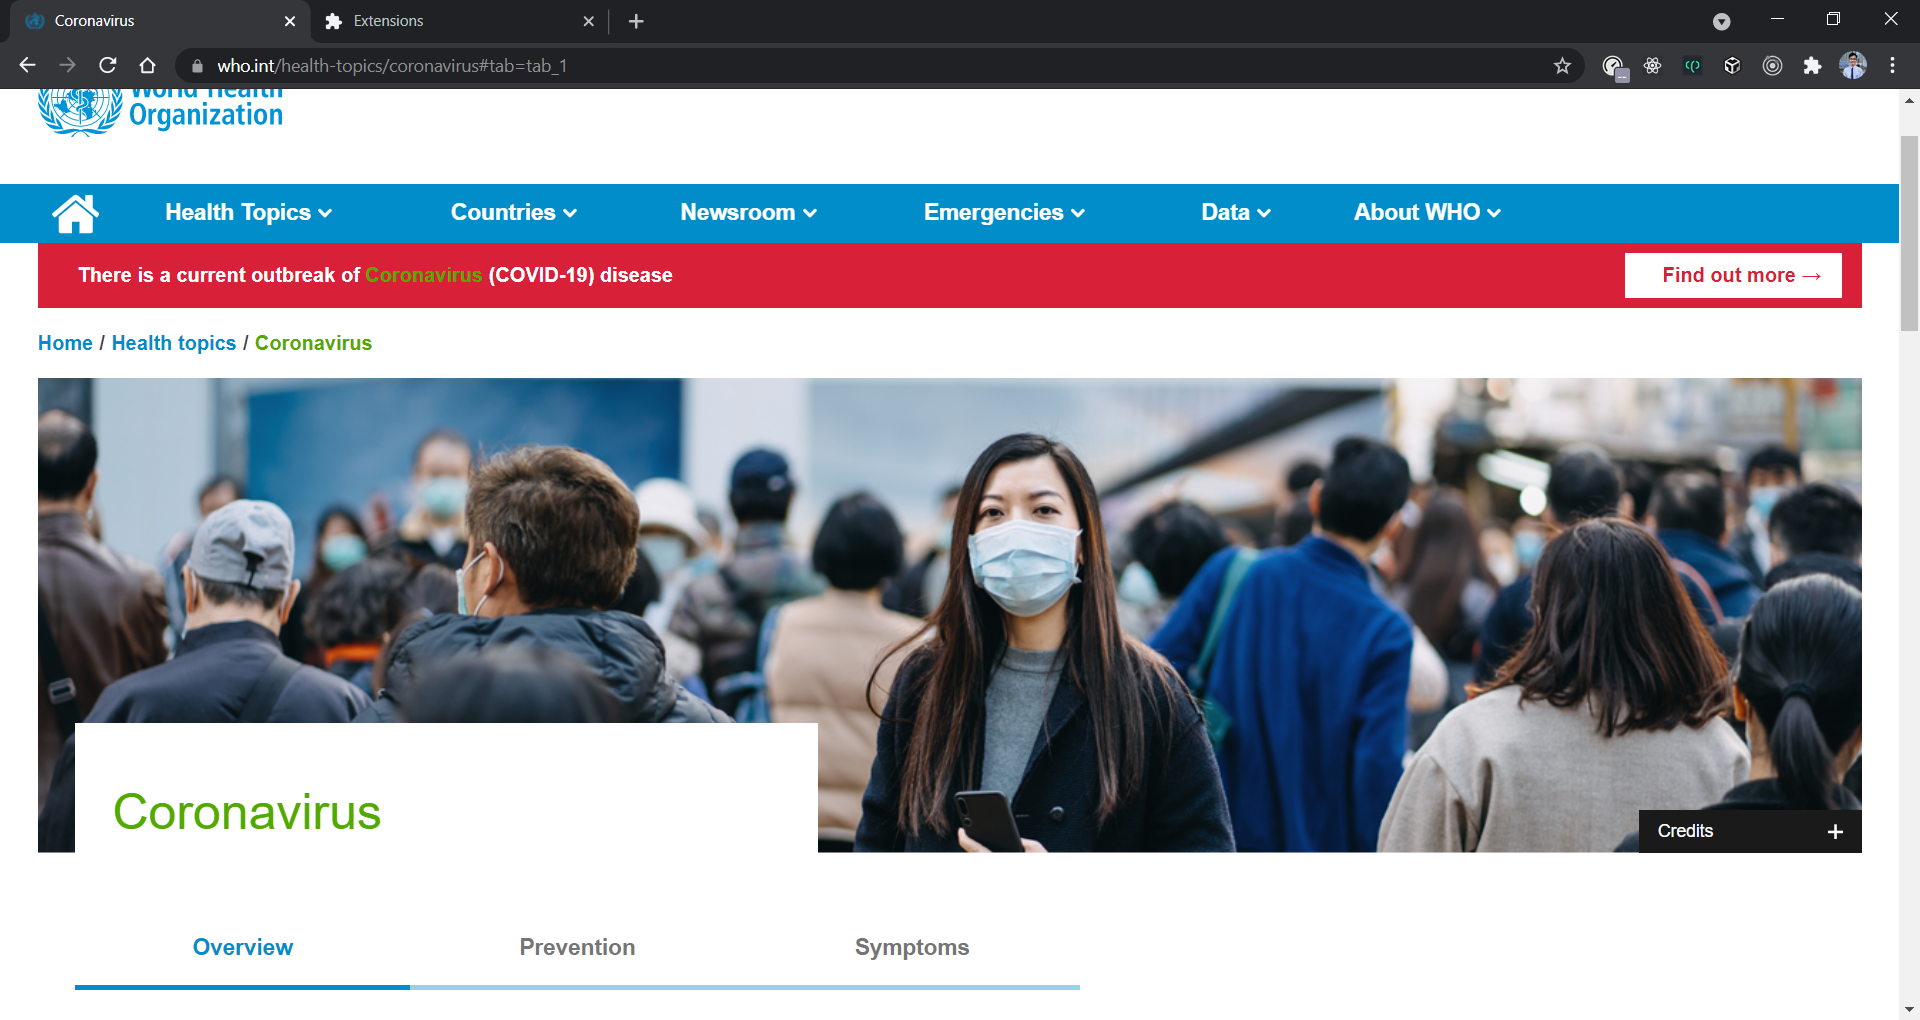
Task: Click the Coronavirus link in outbreak banner
Action: point(424,275)
